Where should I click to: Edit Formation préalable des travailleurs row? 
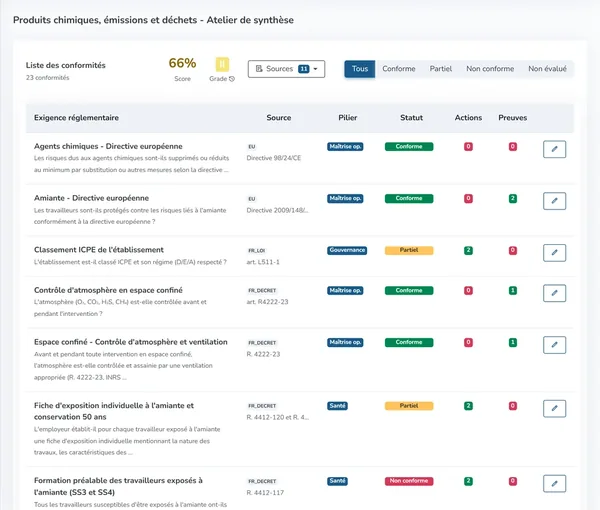(554, 484)
